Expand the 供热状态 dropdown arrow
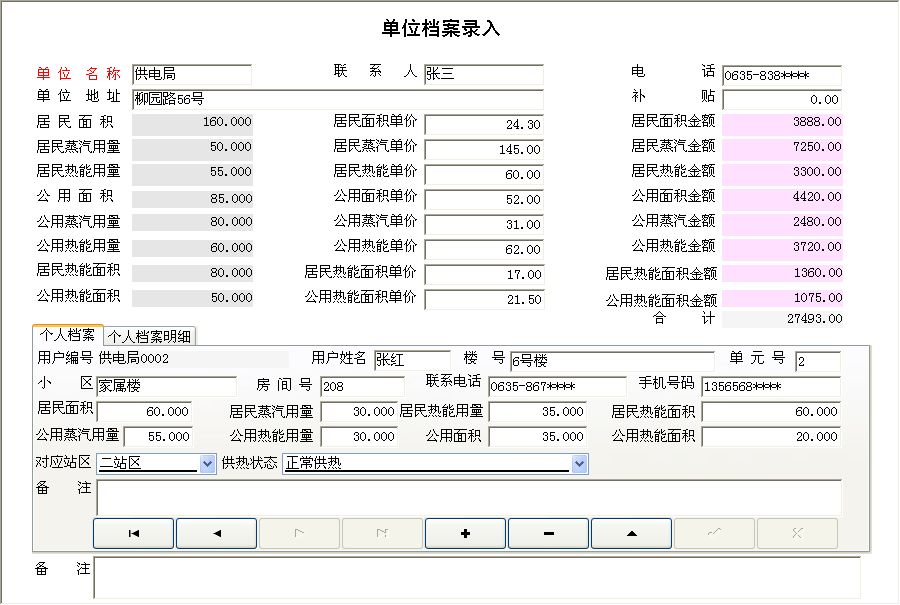 (580, 463)
